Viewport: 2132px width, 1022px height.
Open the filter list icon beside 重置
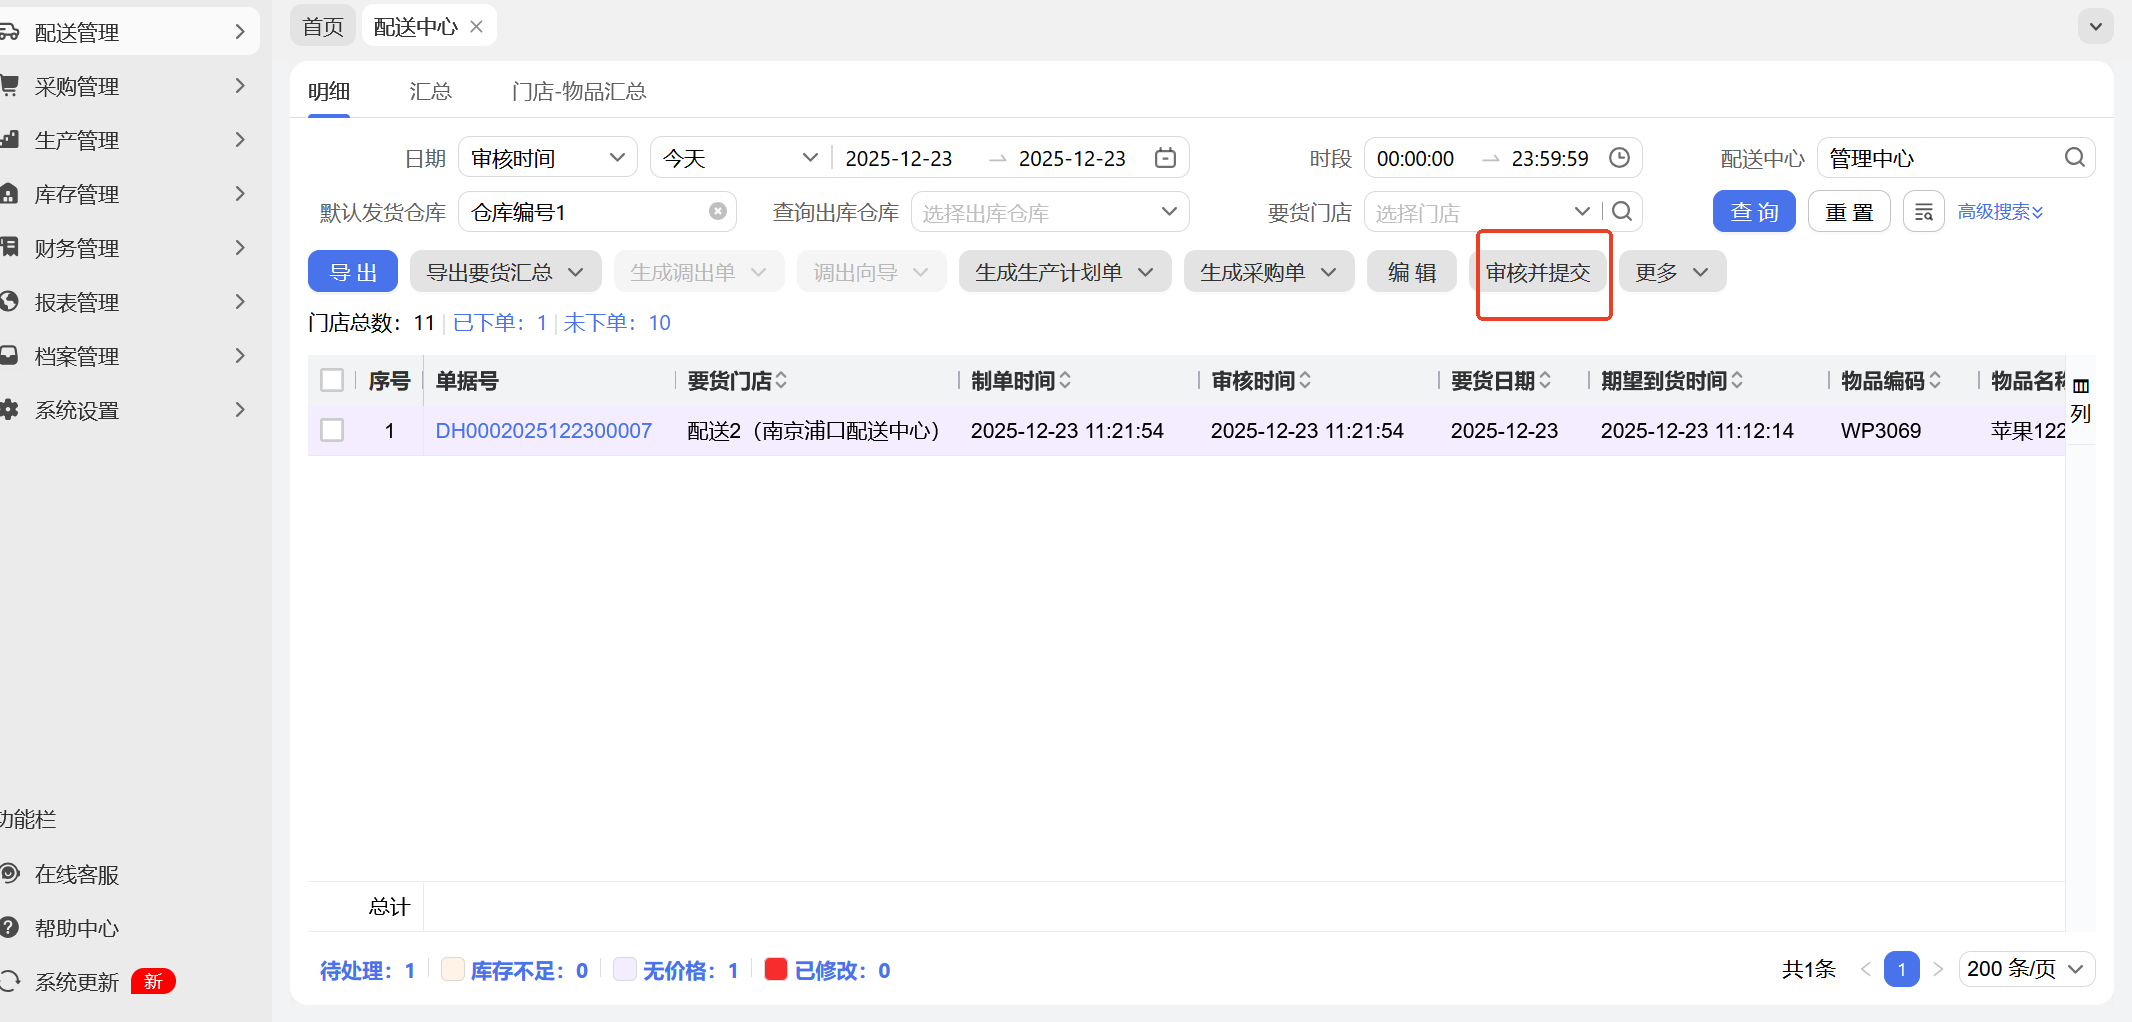(1923, 212)
